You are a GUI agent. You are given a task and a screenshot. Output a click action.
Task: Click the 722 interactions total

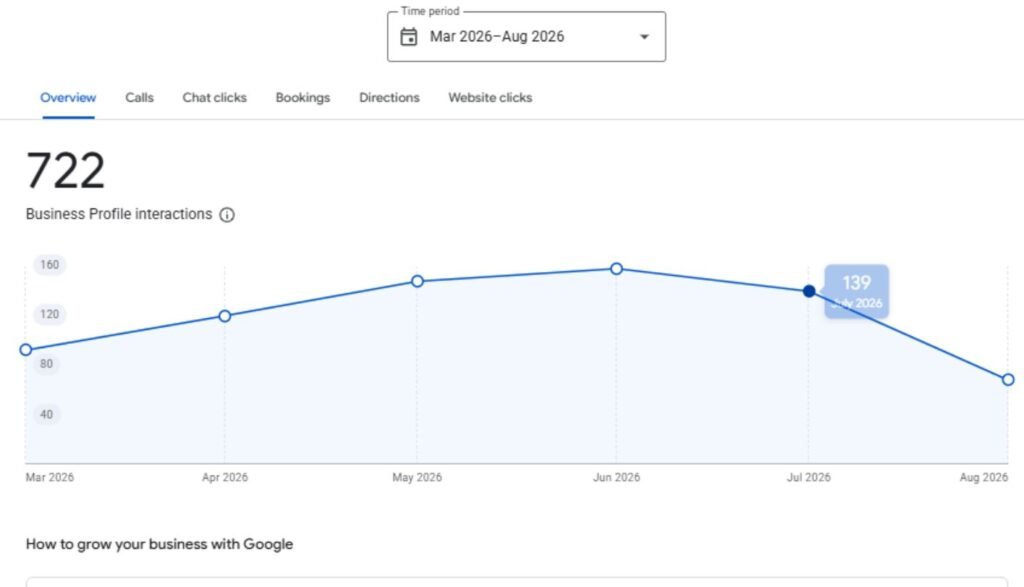(x=65, y=171)
